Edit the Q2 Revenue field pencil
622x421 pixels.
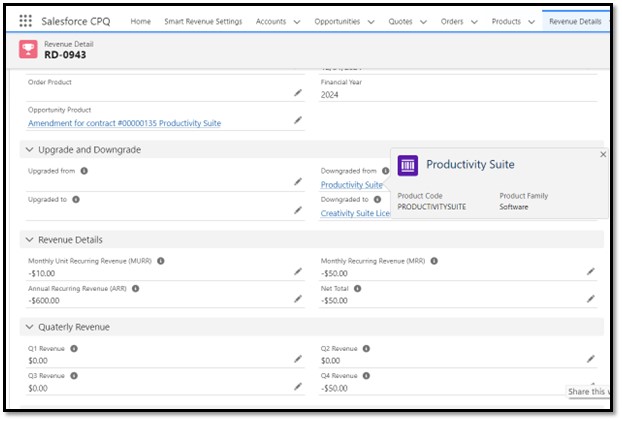[x=590, y=359]
